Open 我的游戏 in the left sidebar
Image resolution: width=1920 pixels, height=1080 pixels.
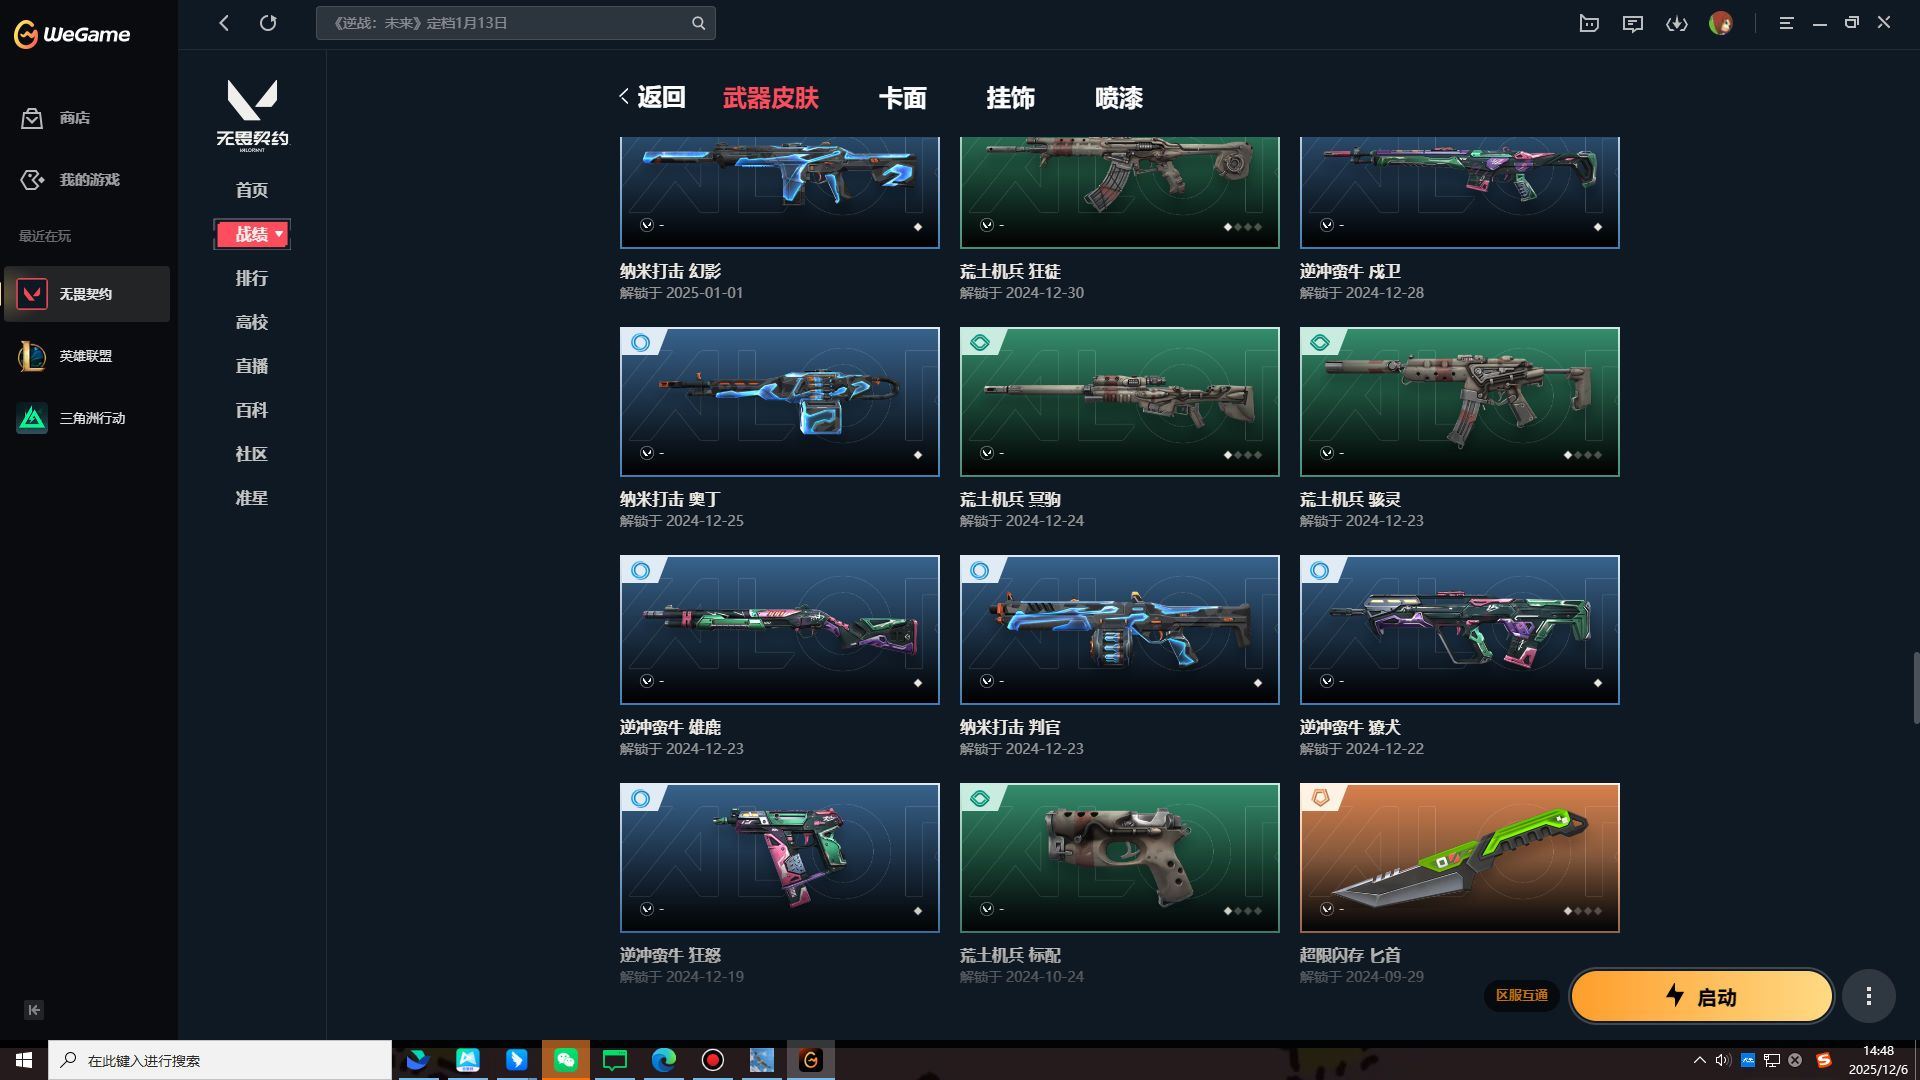(87, 180)
